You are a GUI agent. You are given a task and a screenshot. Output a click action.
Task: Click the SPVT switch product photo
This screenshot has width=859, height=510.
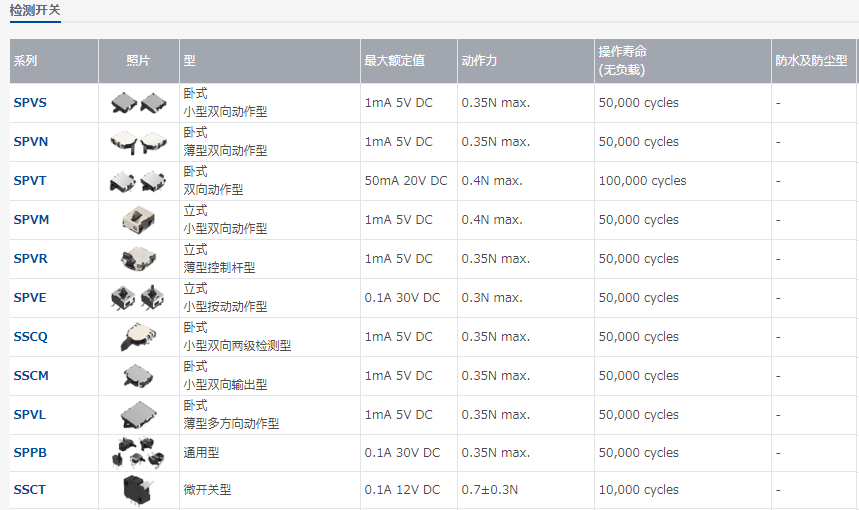(x=138, y=181)
